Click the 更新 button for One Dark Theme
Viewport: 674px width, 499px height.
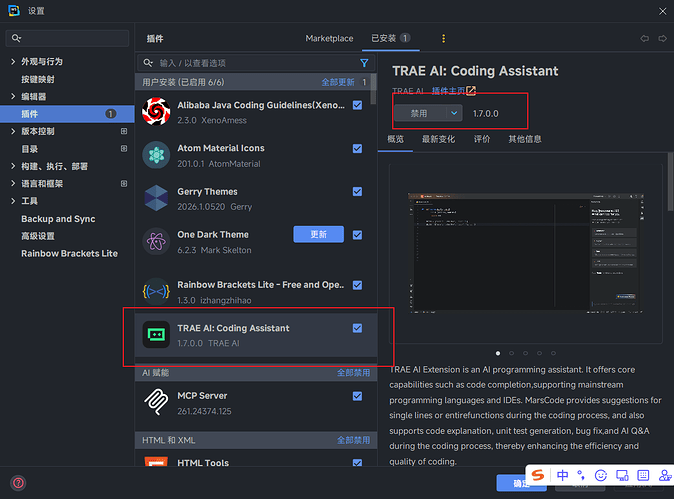tap(319, 234)
